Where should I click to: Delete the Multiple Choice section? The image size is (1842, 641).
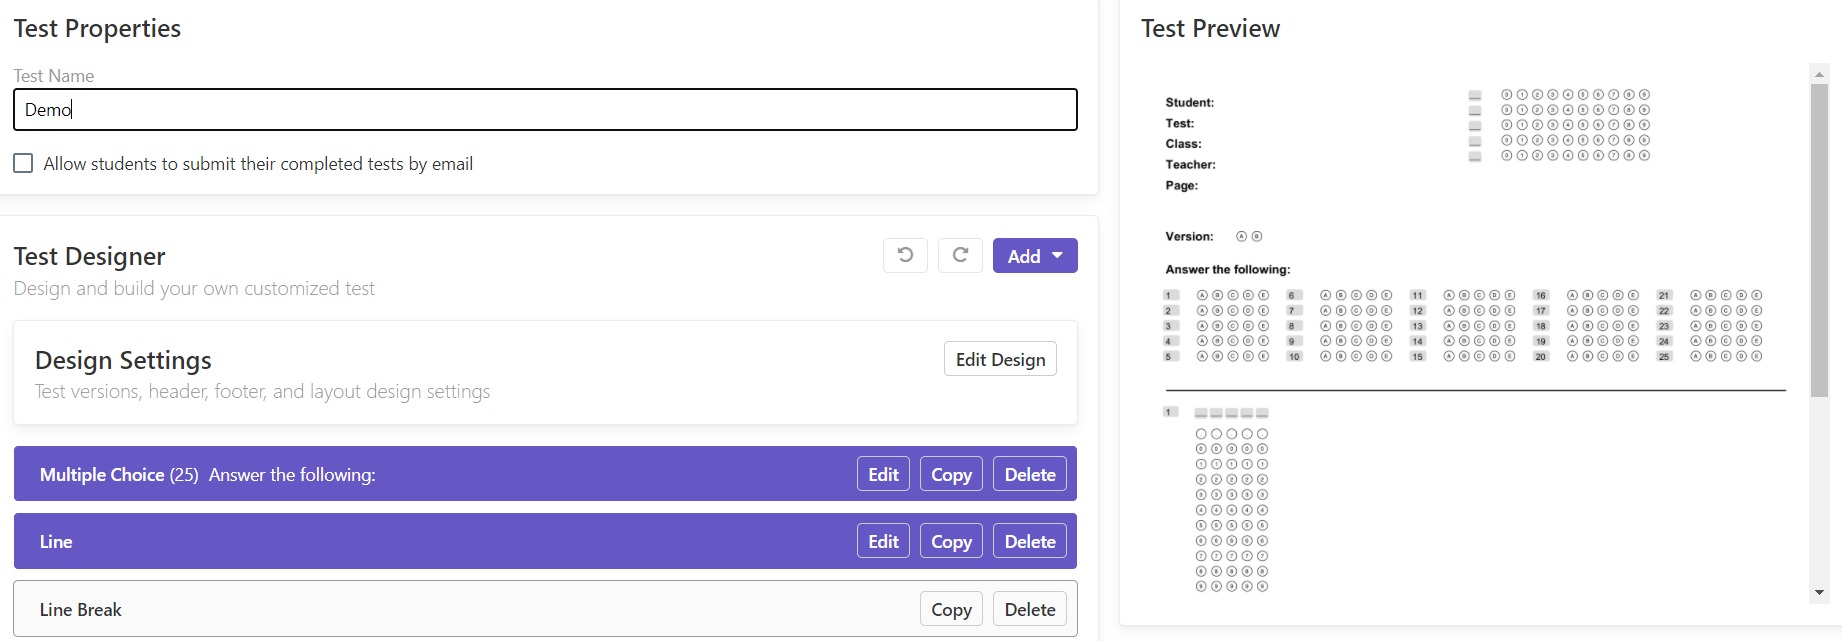point(1030,474)
